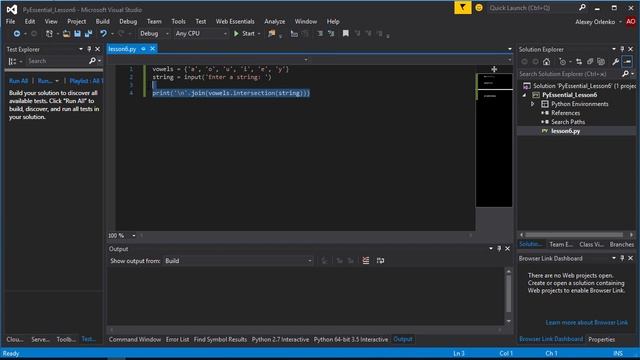This screenshot has height=360, width=640.
Task: Click Pending Changes Filter clock icon
Action: [x=562, y=62]
